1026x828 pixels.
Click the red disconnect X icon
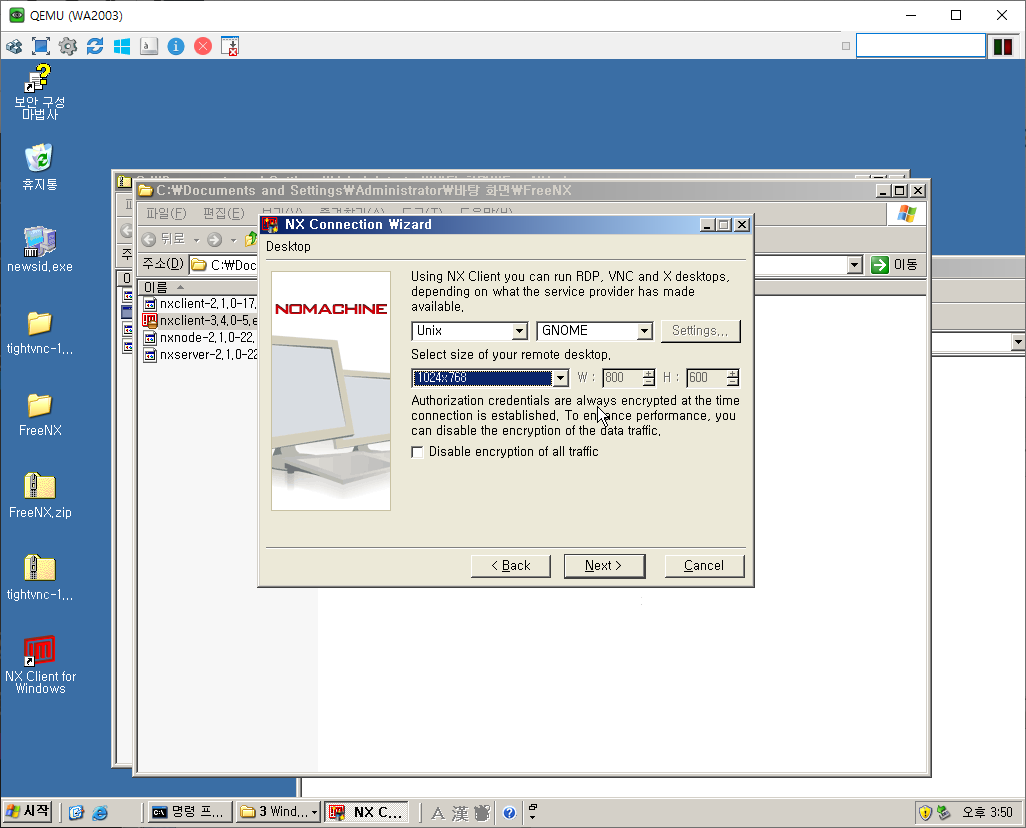203,46
